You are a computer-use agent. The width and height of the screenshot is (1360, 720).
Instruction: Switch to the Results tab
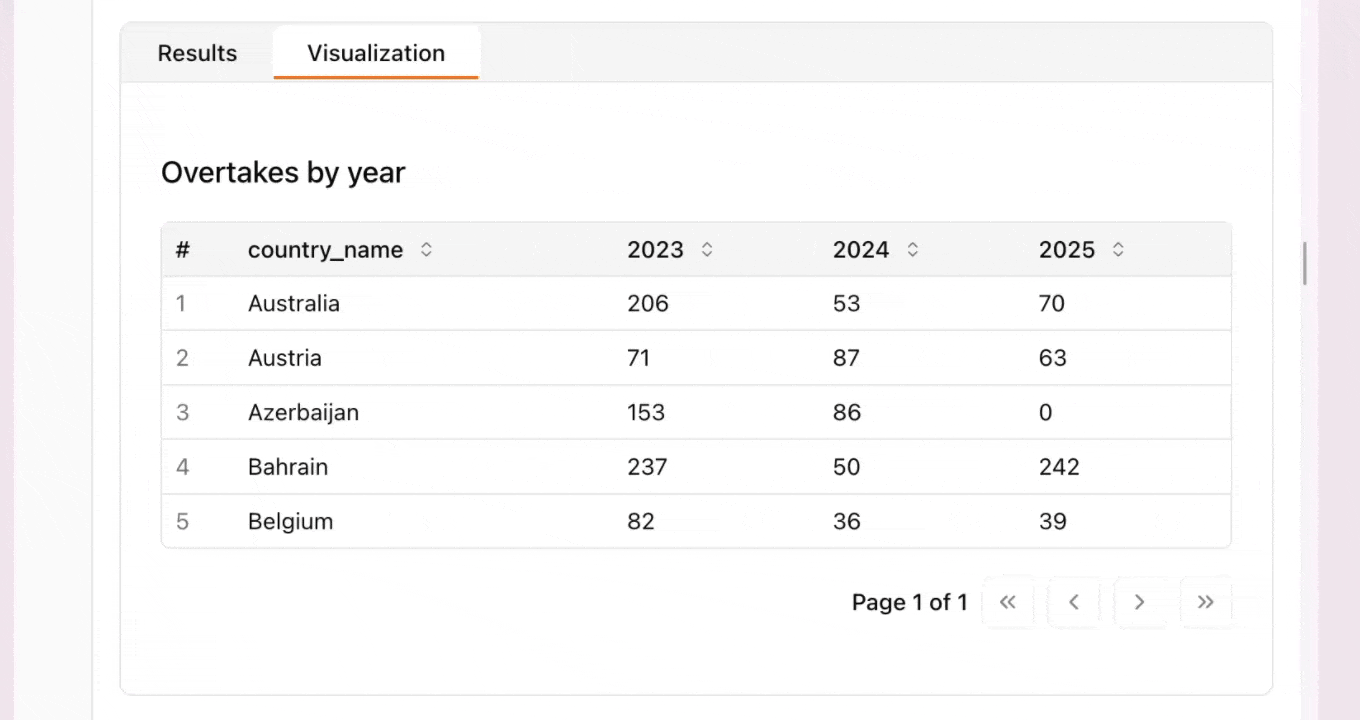pyautogui.click(x=196, y=52)
